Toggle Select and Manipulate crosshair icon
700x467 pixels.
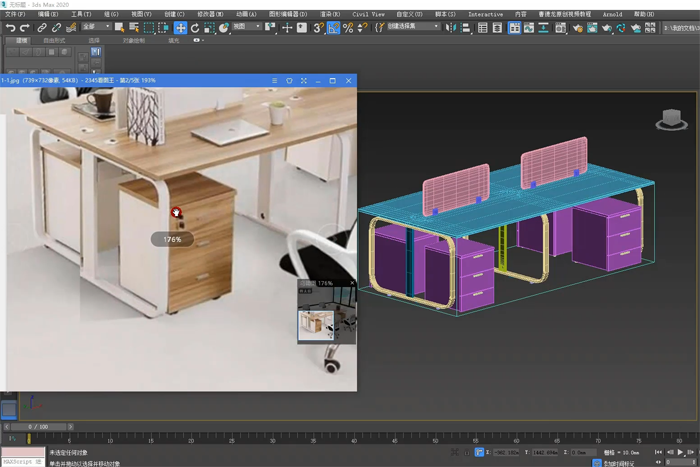[287, 28]
